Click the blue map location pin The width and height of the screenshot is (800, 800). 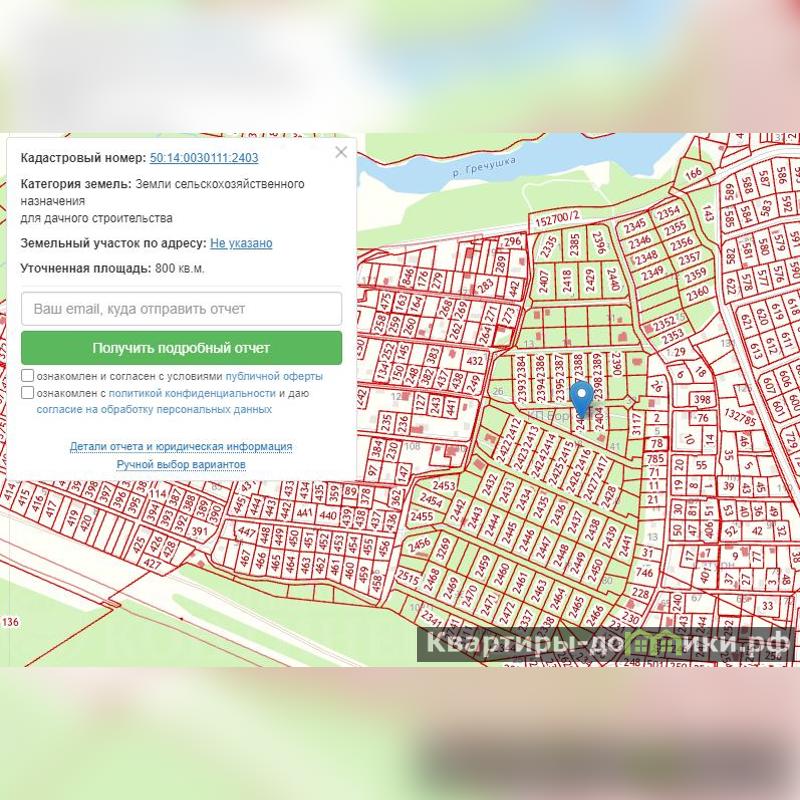coord(581,397)
